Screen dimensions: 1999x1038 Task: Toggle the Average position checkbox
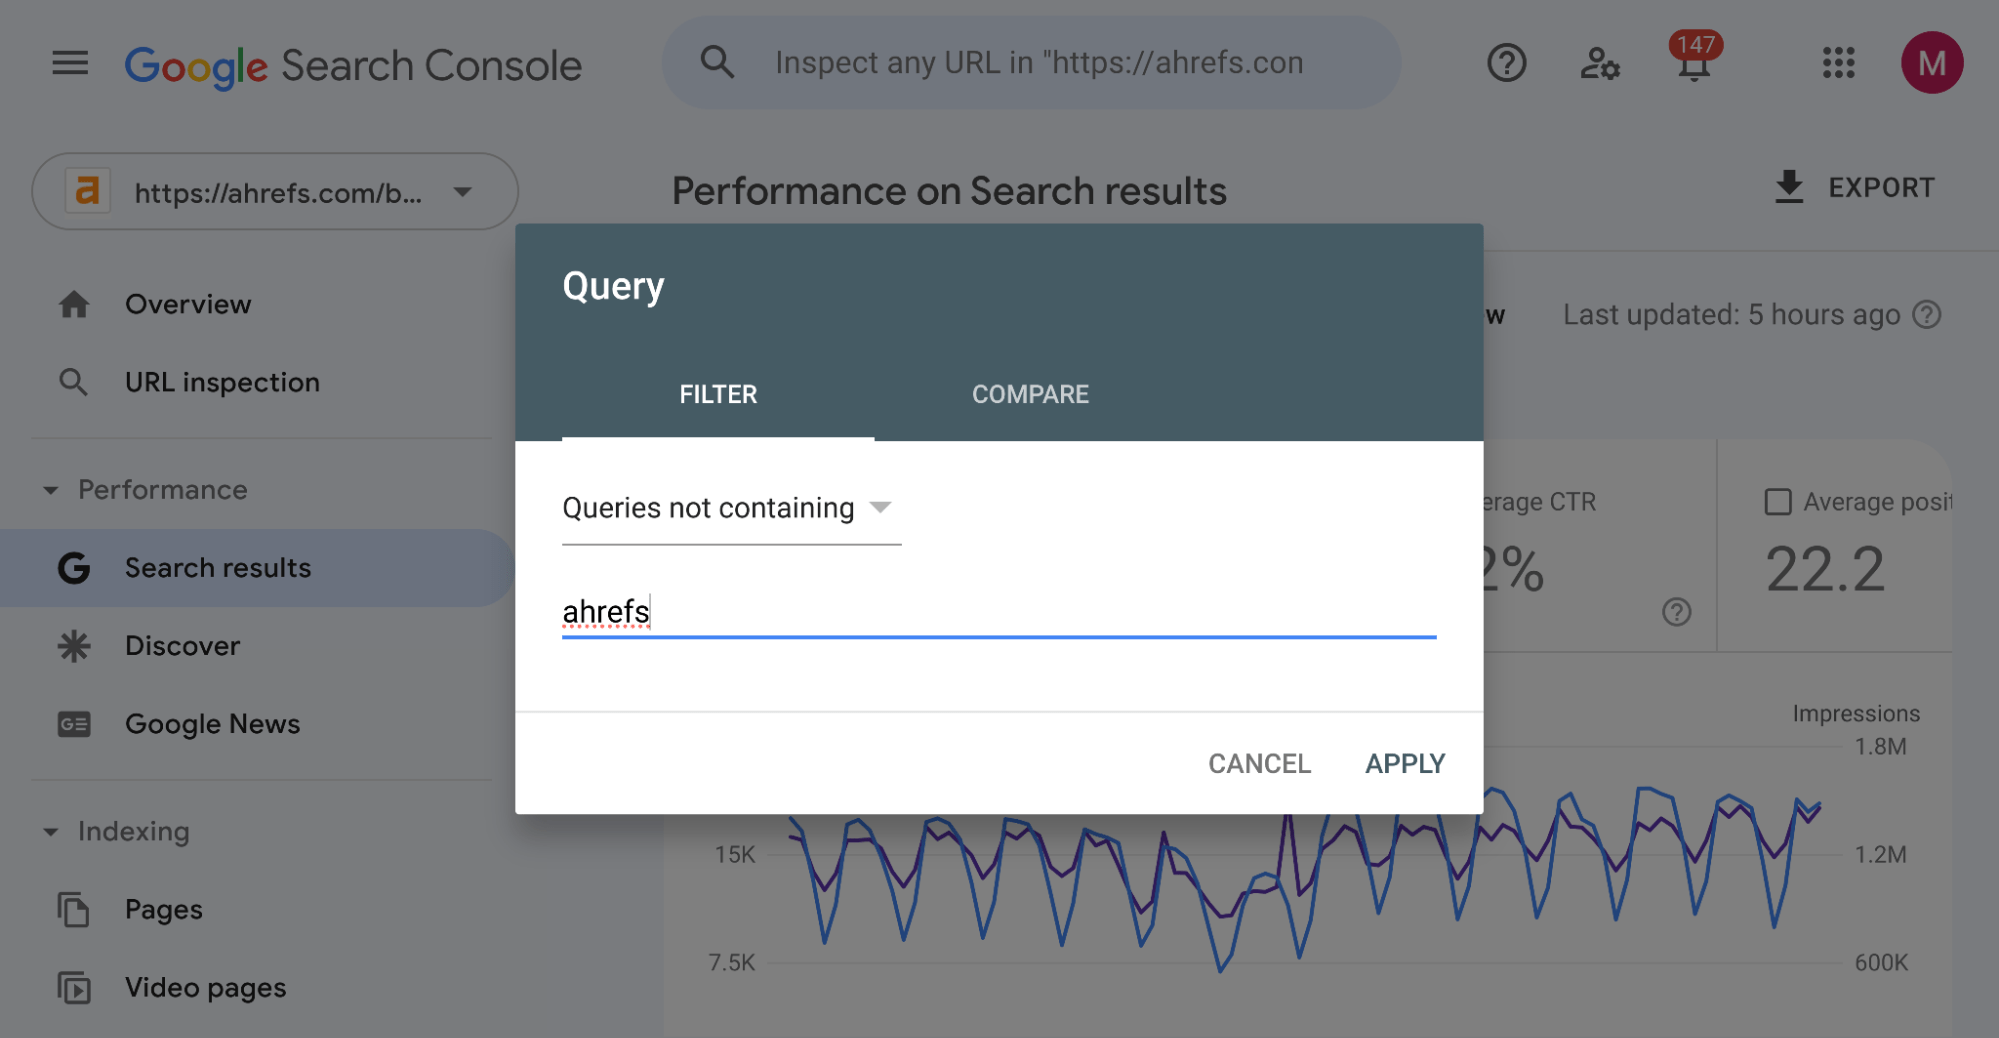click(1777, 502)
